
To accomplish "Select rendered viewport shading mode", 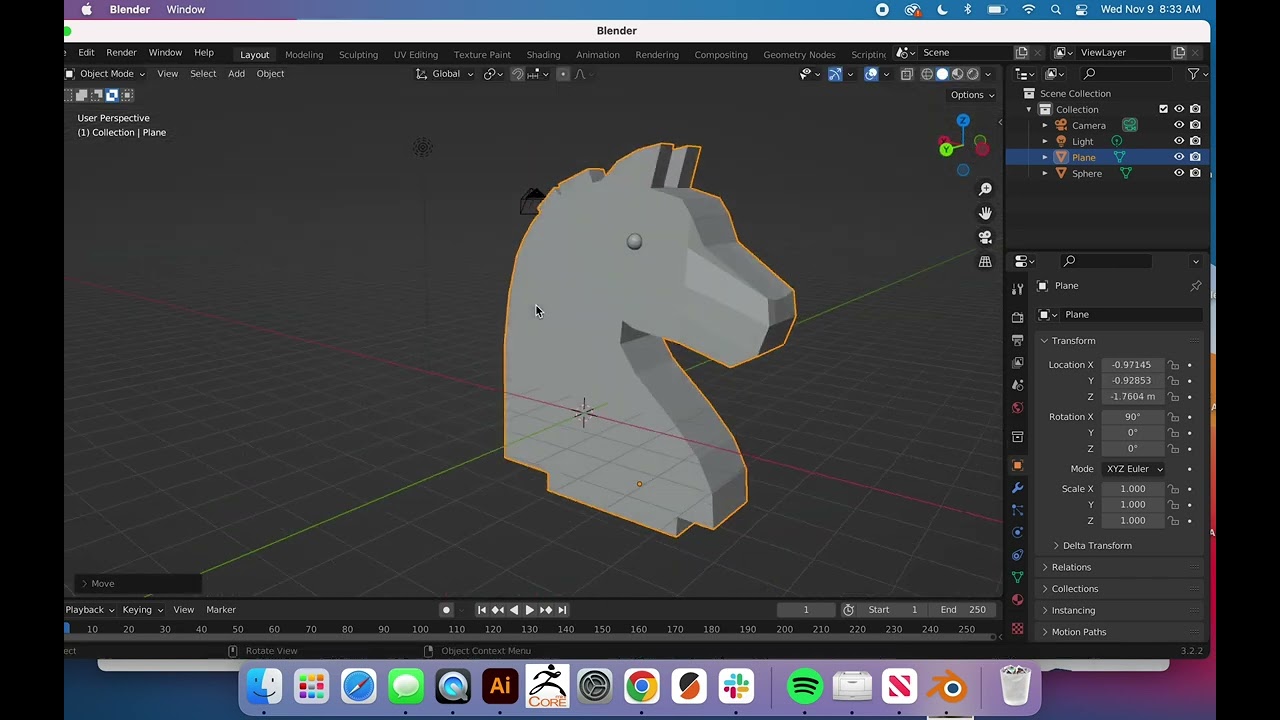I will click(x=973, y=74).
